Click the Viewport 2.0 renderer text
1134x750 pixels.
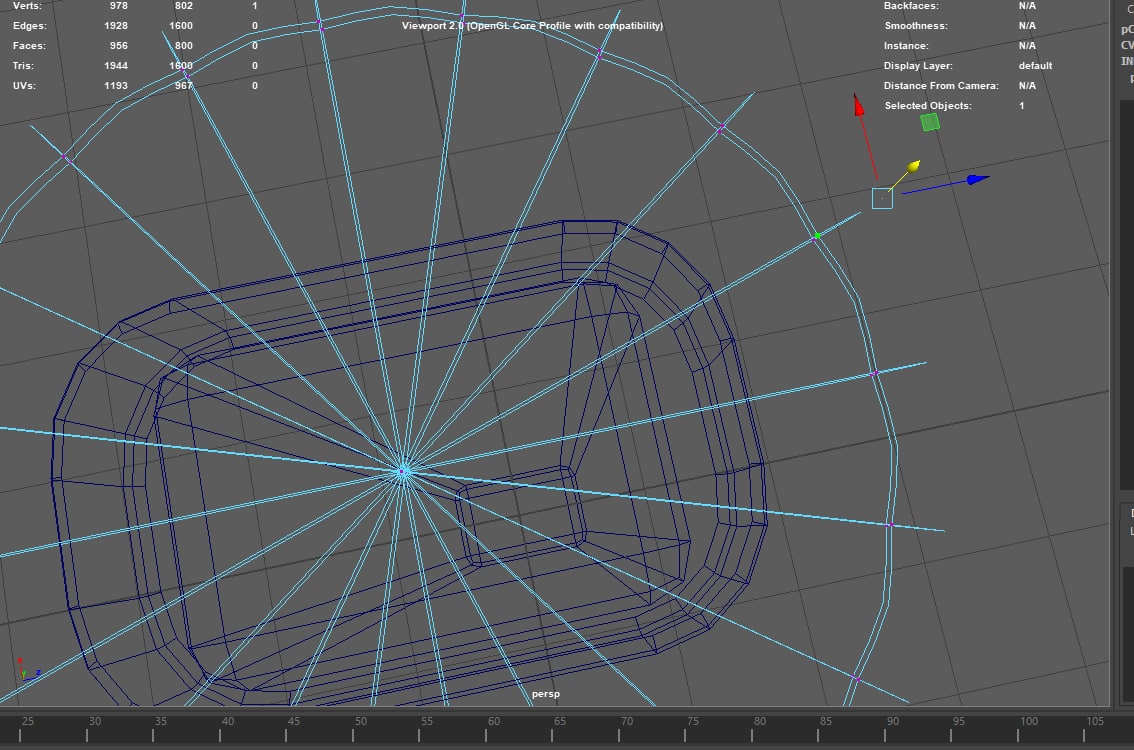(532, 25)
